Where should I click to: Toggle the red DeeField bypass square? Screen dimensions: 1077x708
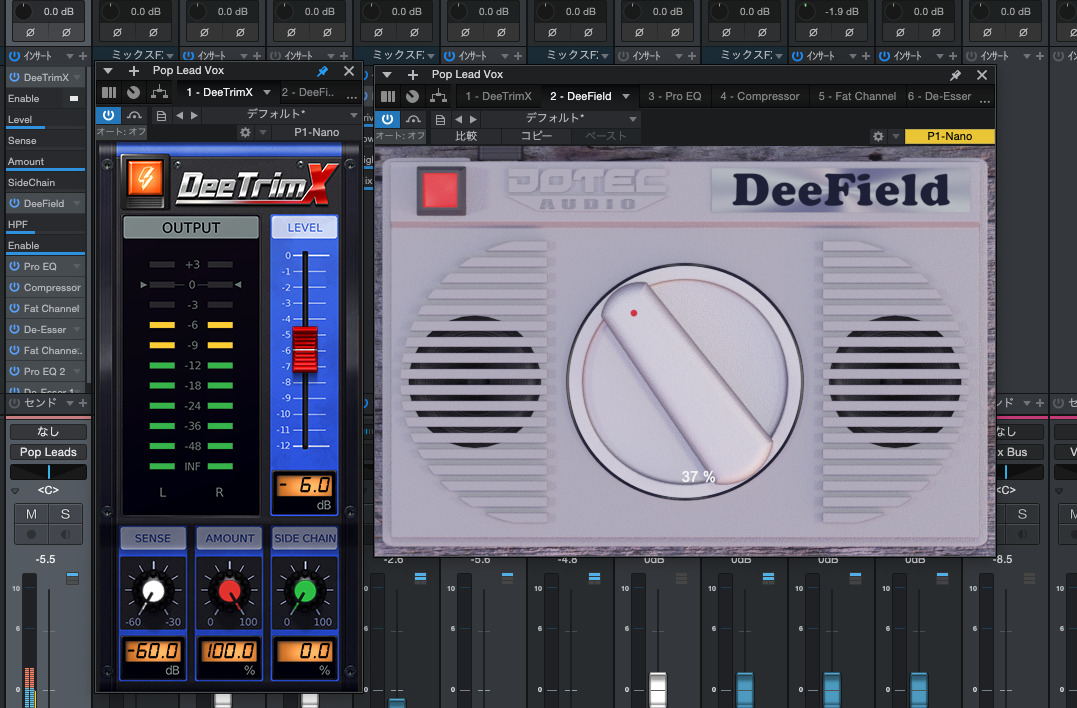[440, 190]
